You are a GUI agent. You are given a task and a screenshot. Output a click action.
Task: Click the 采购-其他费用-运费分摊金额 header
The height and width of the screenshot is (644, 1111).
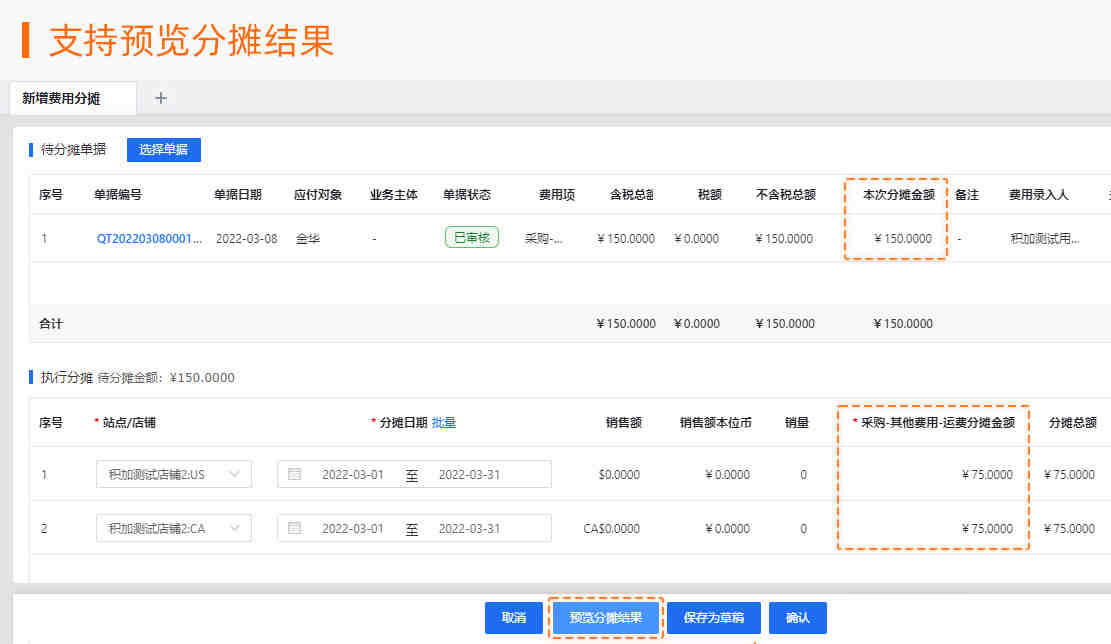pos(937,423)
